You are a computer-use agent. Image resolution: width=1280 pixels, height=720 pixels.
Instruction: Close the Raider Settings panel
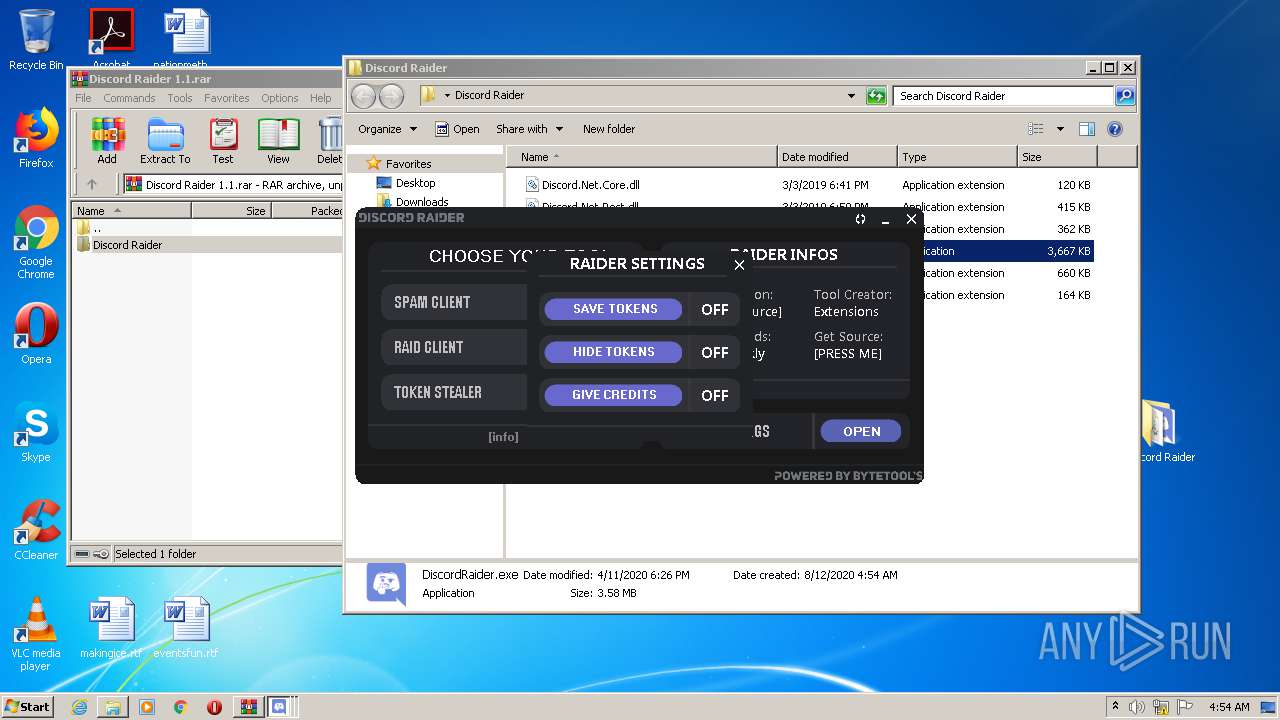(x=739, y=265)
